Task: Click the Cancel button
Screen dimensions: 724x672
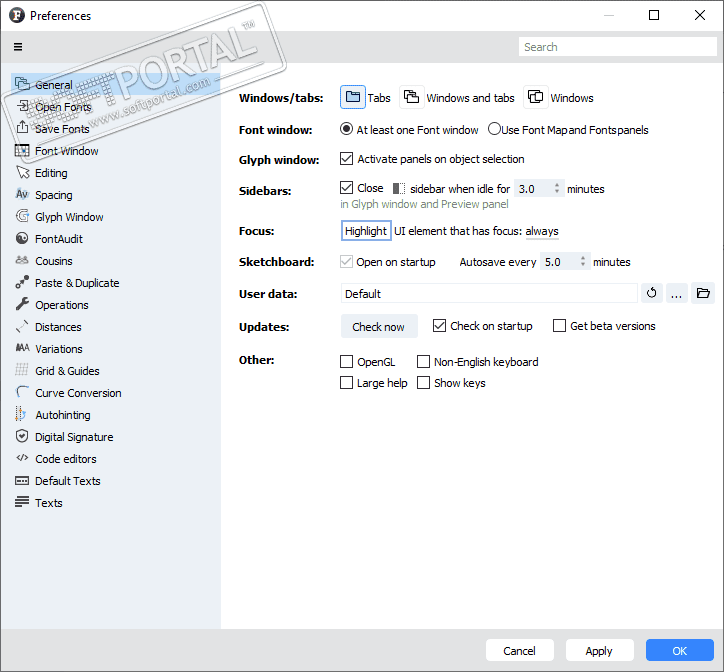Action: tap(519, 650)
